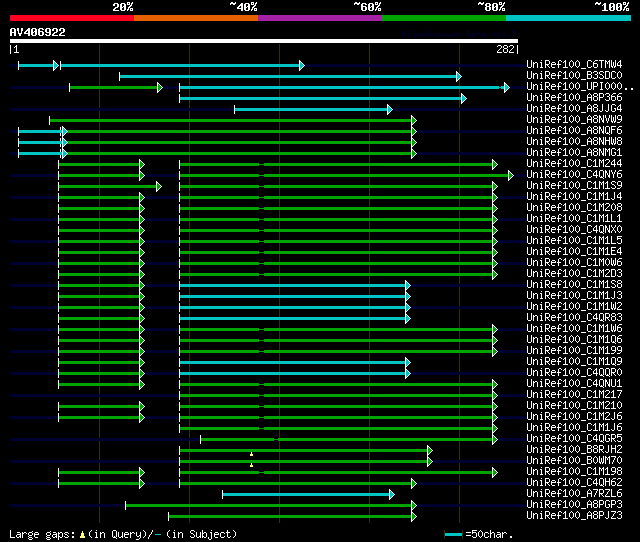Viewport: 640px width, 542px height.
Task: Click the UniRef100_C6TMW4 hit label
Action: coord(574,64)
